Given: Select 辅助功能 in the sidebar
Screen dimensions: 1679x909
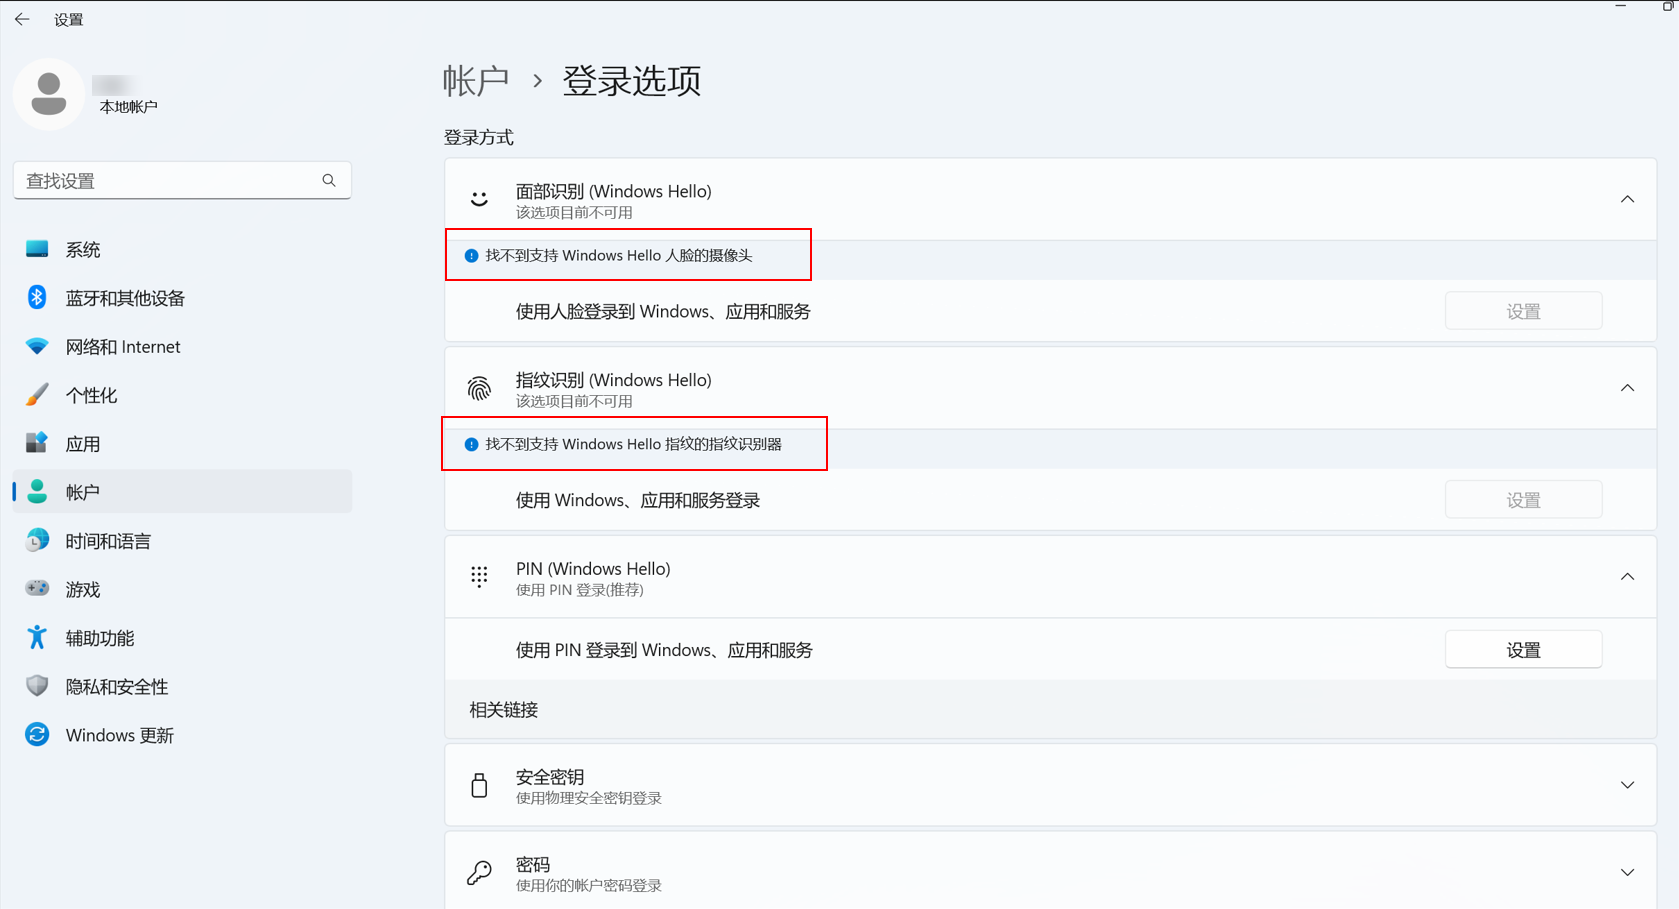Looking at the screenshot, I should coord(100,638).
